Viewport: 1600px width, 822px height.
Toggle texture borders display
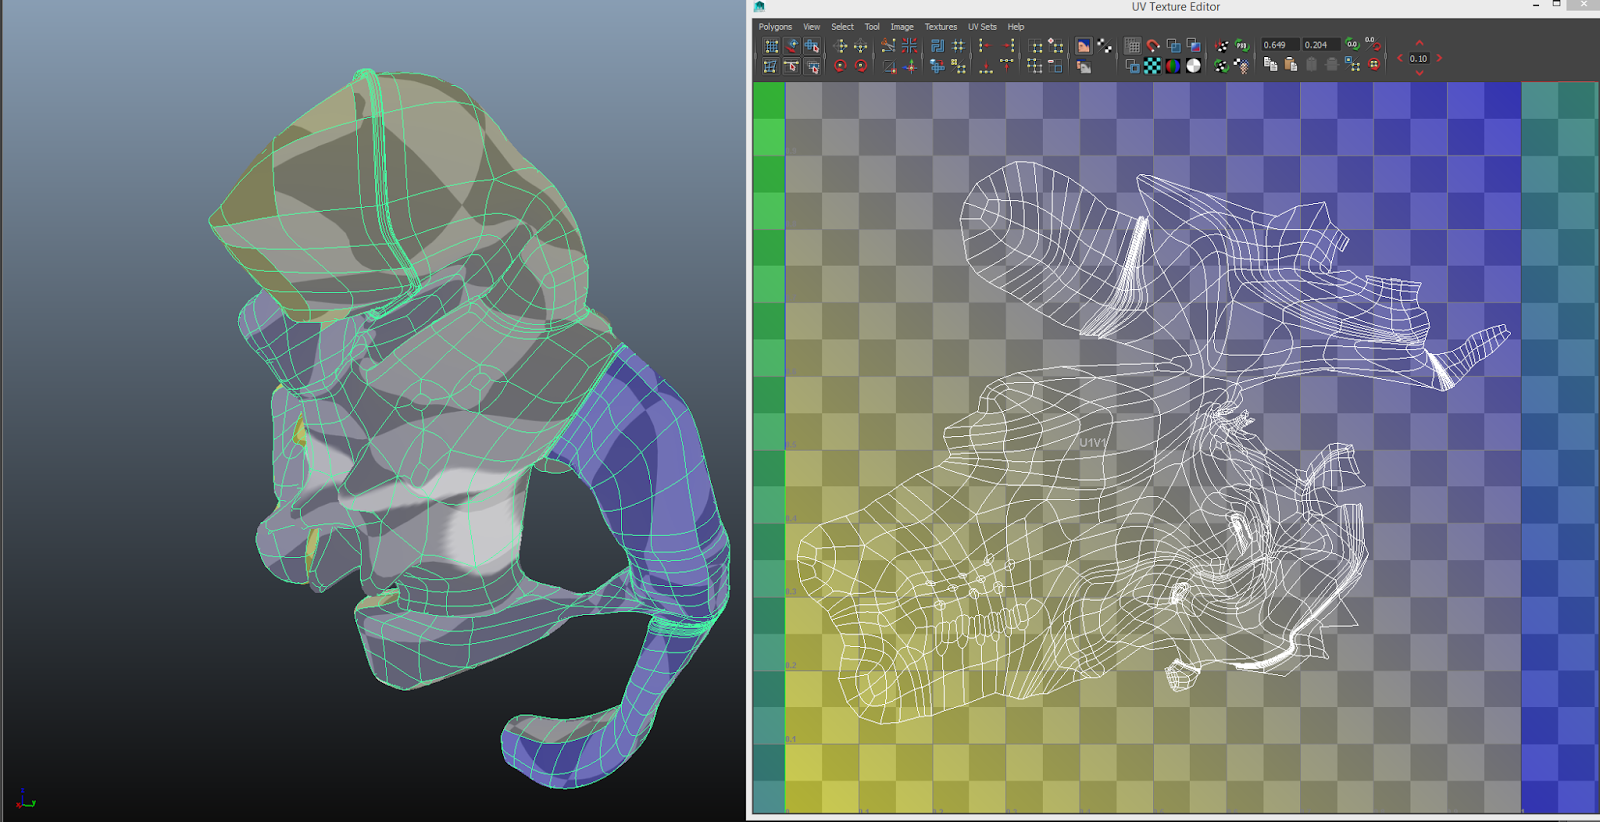pyautogui.click(x=1132, y=66)
